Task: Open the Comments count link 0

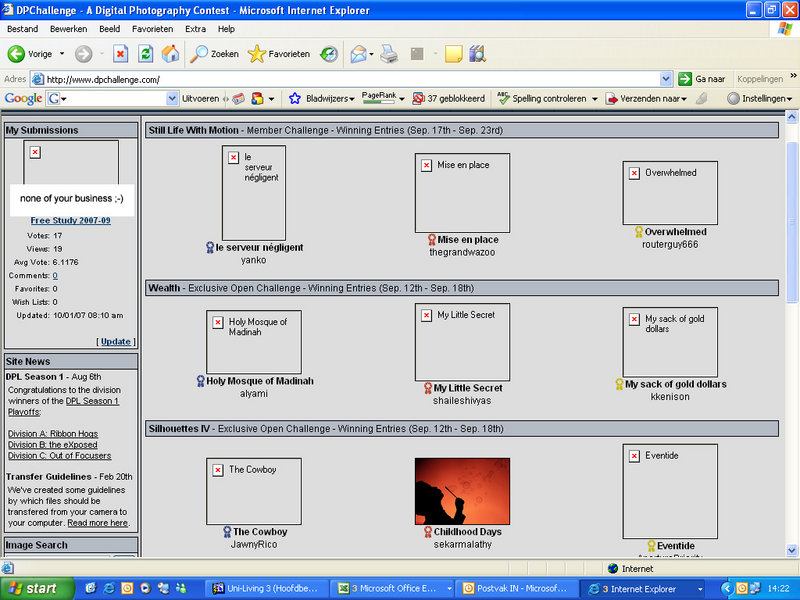Action: pos(55,276)
